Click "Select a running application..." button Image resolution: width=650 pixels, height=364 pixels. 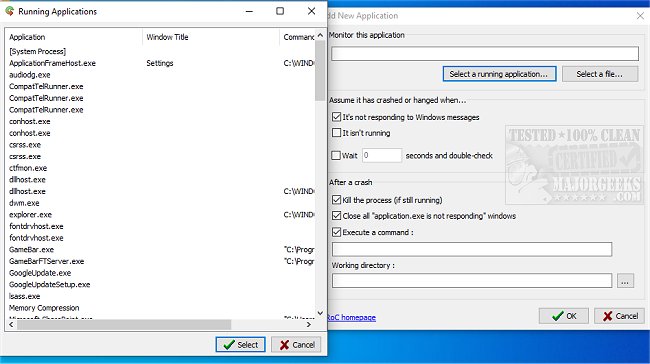499,74
